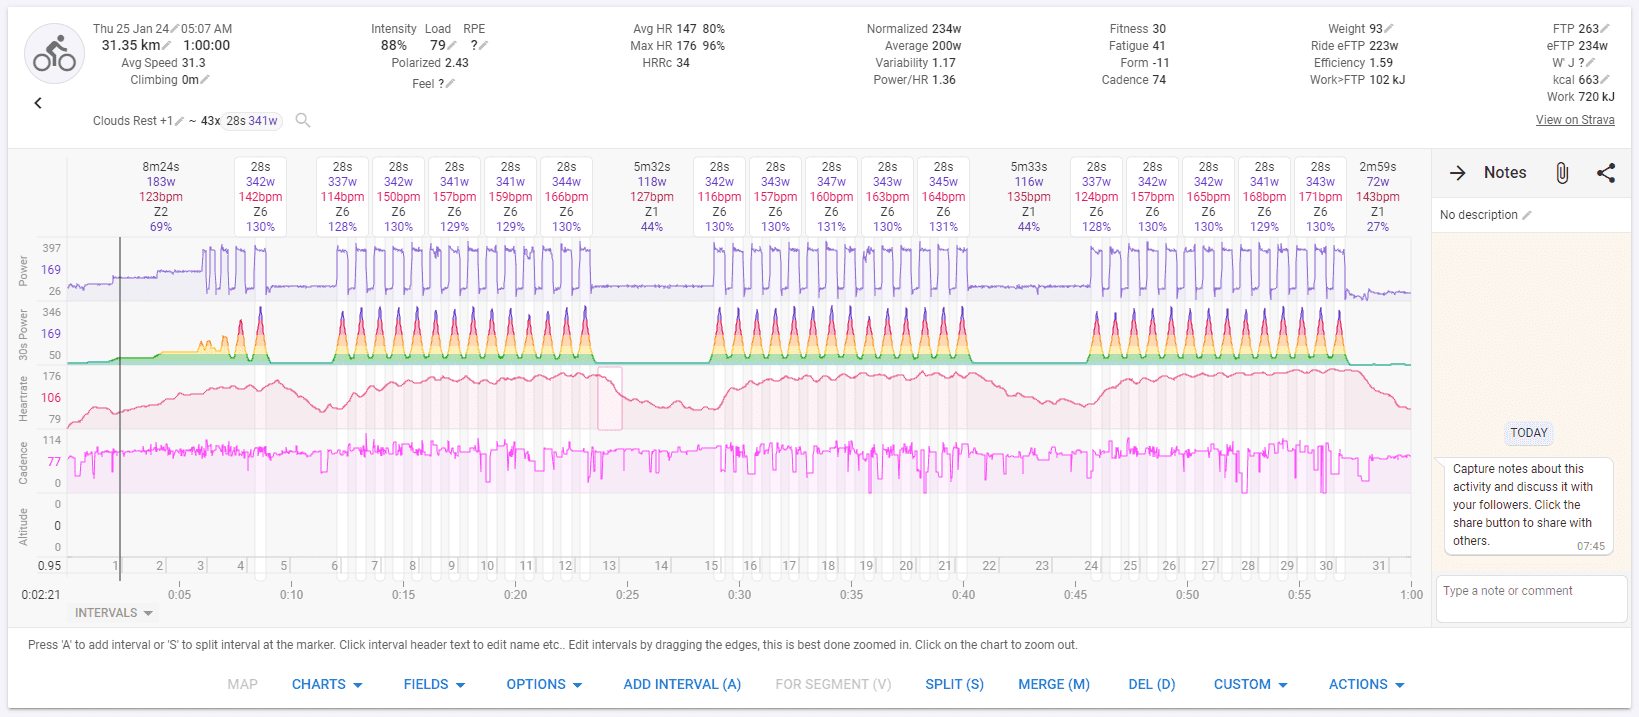This screenshot has height=717, width=1639.
Task: Go back using the left chevron
Action: point(38,103)
